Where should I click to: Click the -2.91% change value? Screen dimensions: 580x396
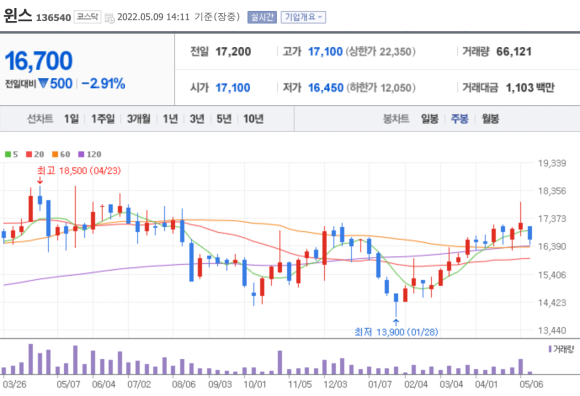(x=103, y=84)
